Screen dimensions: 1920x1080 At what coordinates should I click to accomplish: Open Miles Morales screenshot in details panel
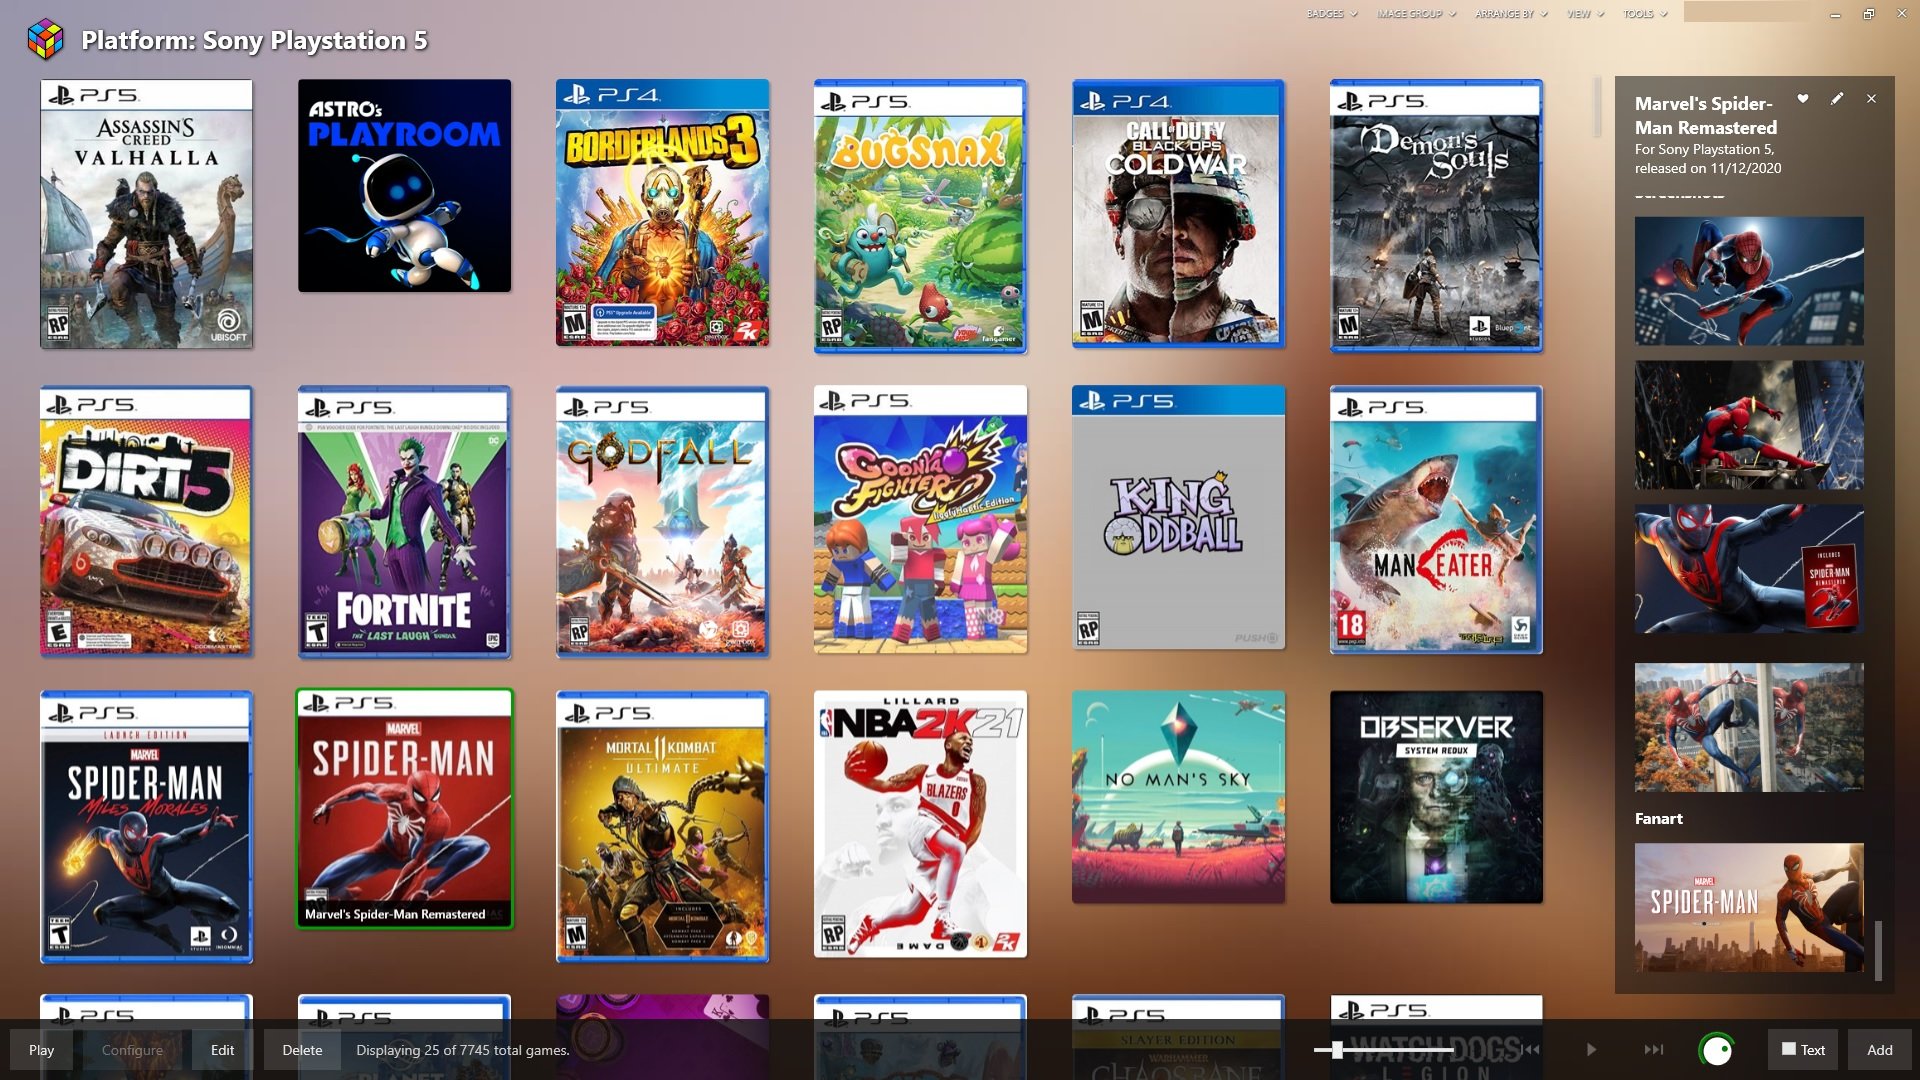(x=1749, y=569)
